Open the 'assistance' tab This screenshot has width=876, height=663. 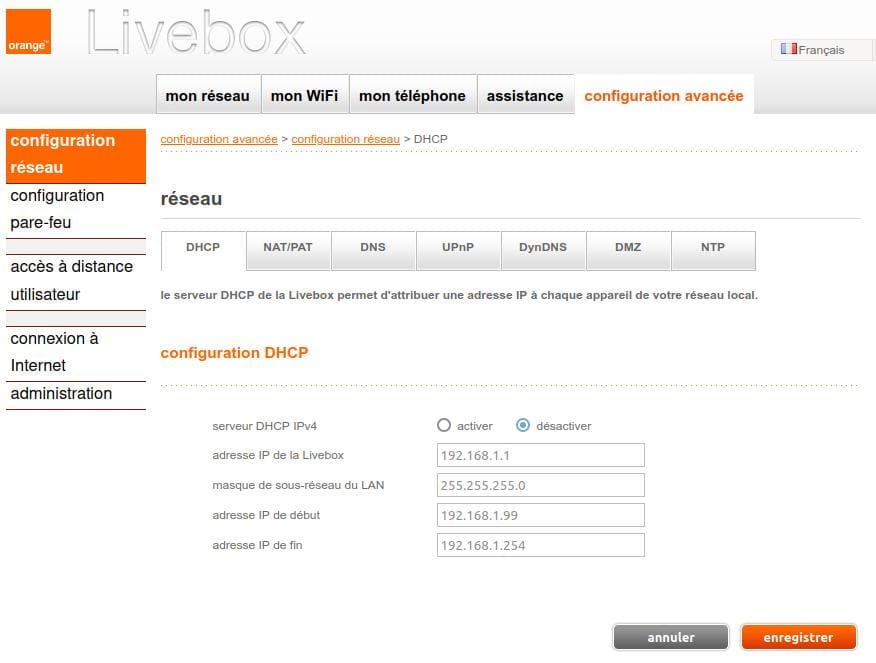524,96
